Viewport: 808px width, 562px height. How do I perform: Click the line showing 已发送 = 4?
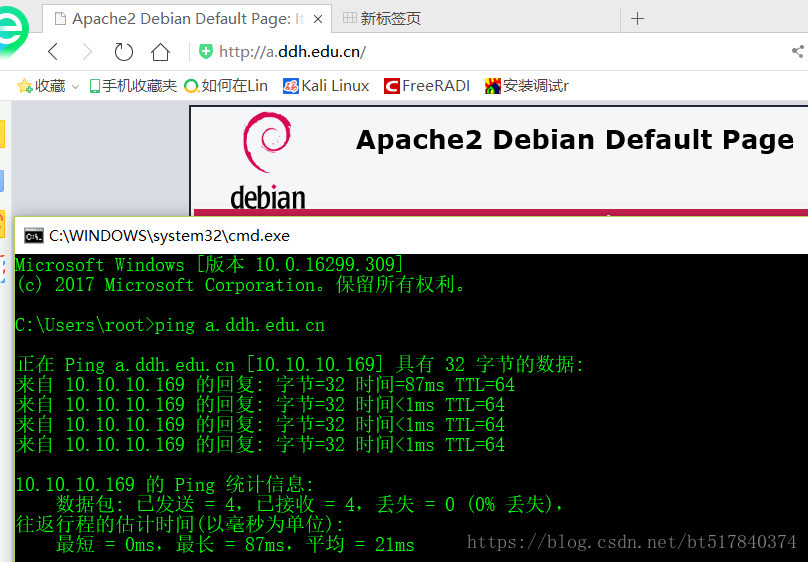click(309, 504)
